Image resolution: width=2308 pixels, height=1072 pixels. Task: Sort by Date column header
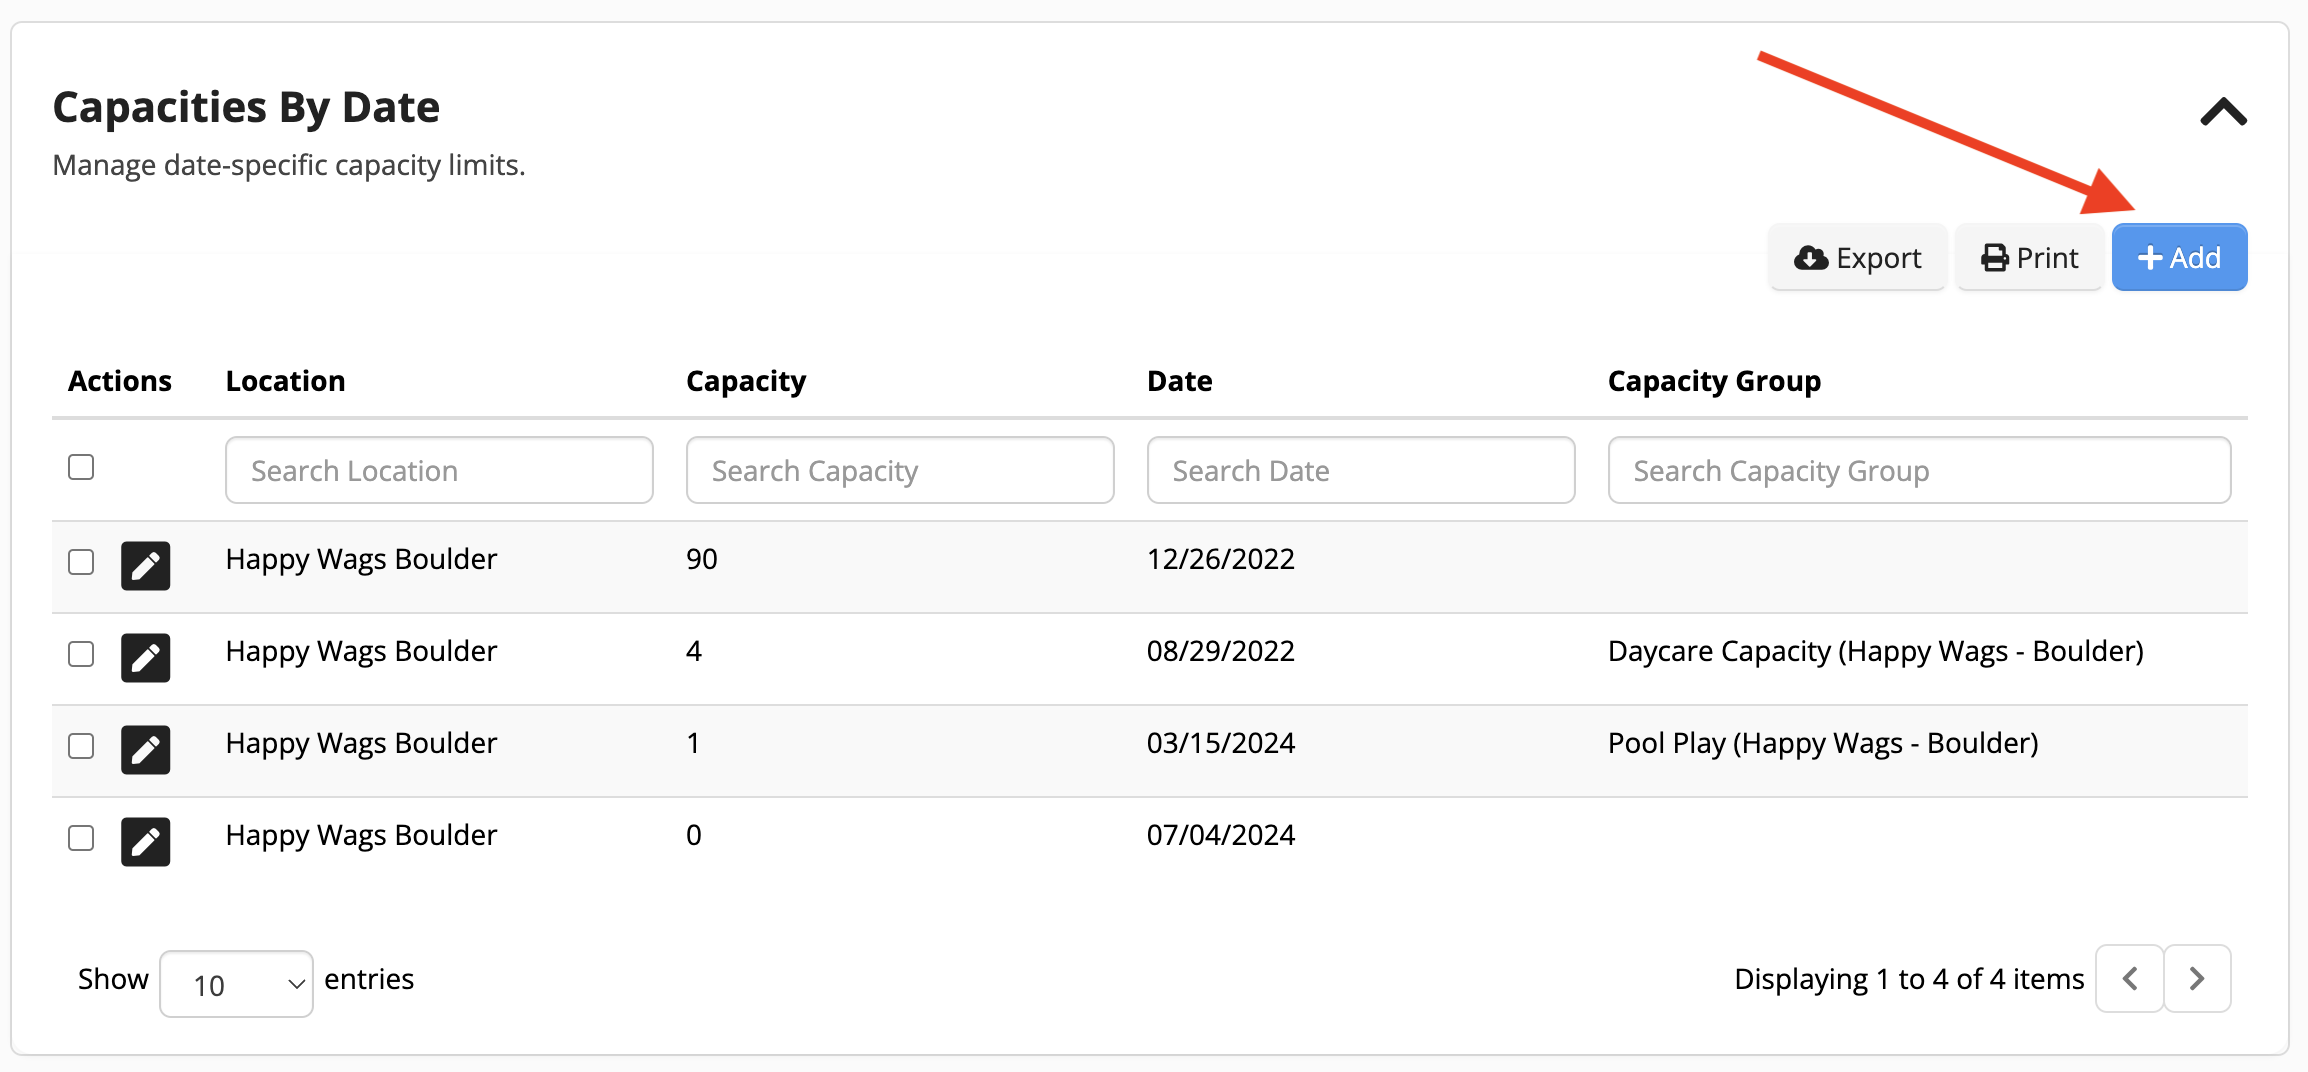pyautogui.click(x=1179, y=381)
